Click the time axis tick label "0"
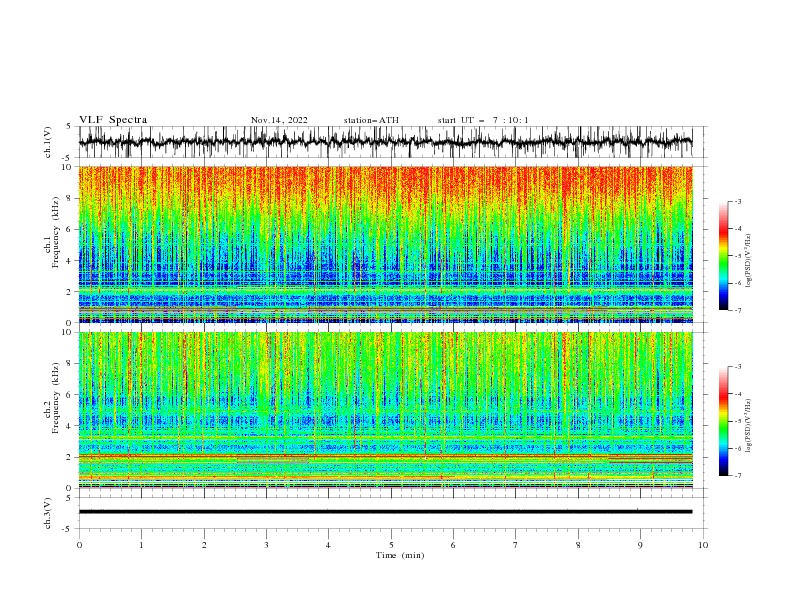The image size is (792, 612). pos(79,545)
